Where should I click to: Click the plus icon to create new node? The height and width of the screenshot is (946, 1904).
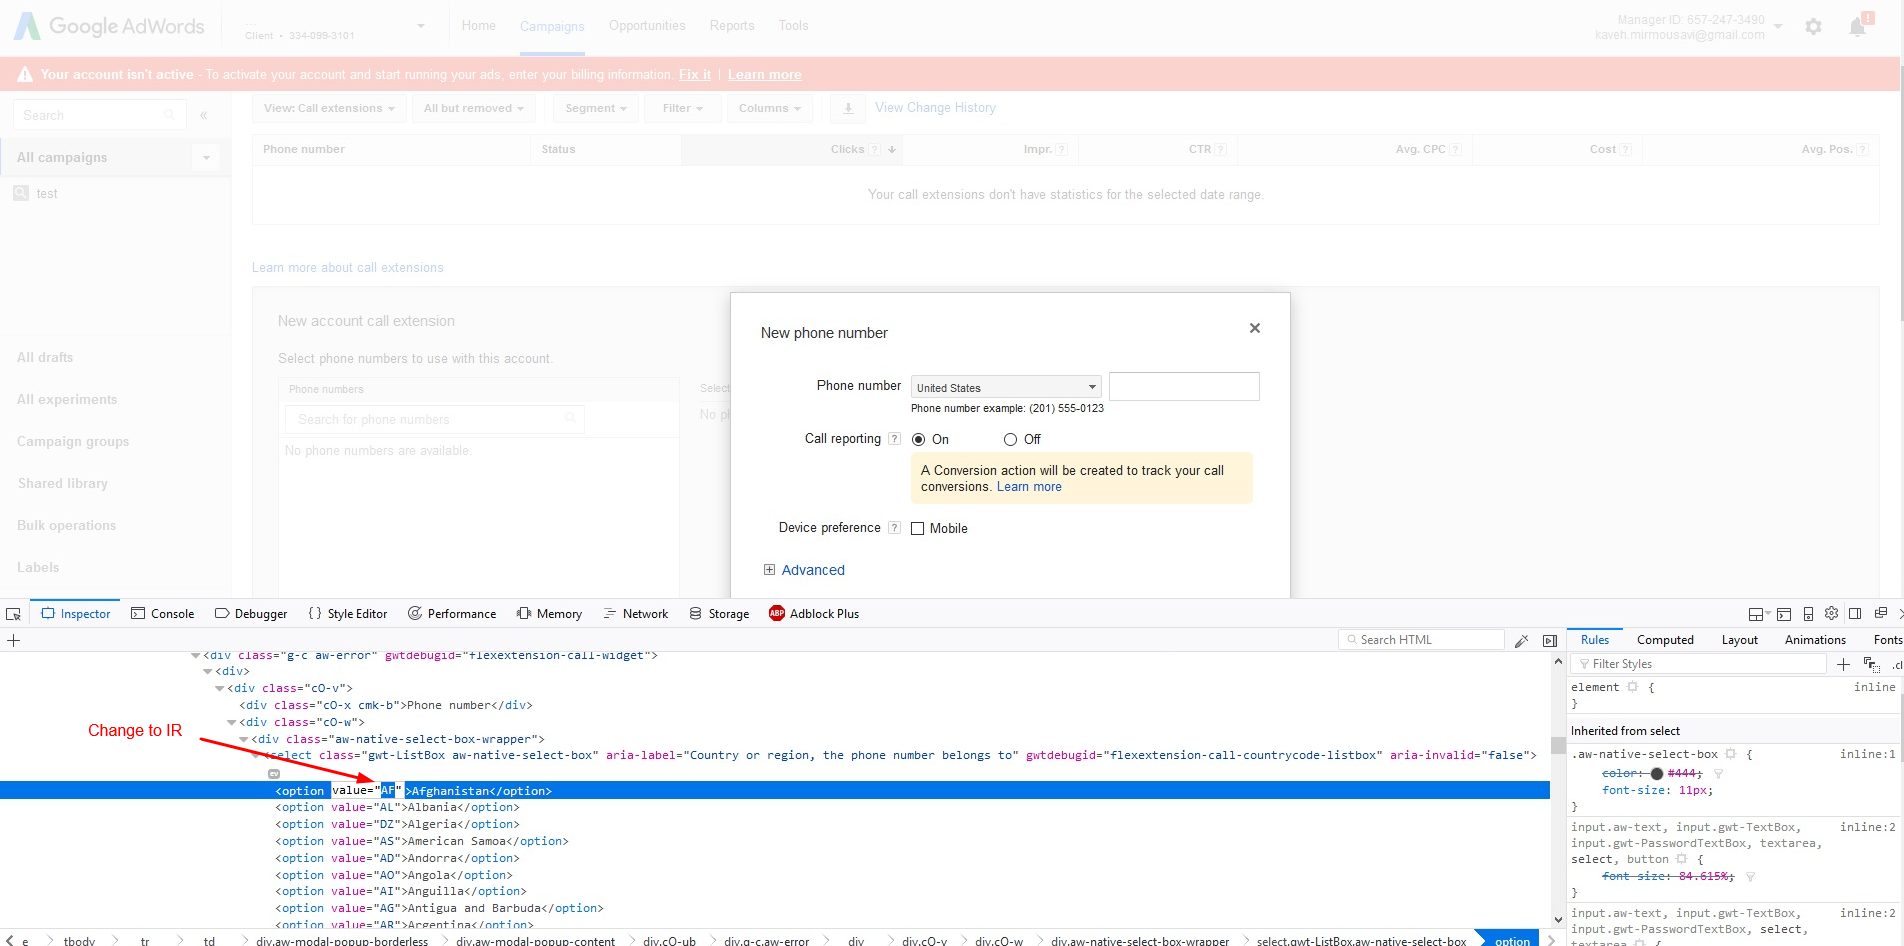point(14,640)
